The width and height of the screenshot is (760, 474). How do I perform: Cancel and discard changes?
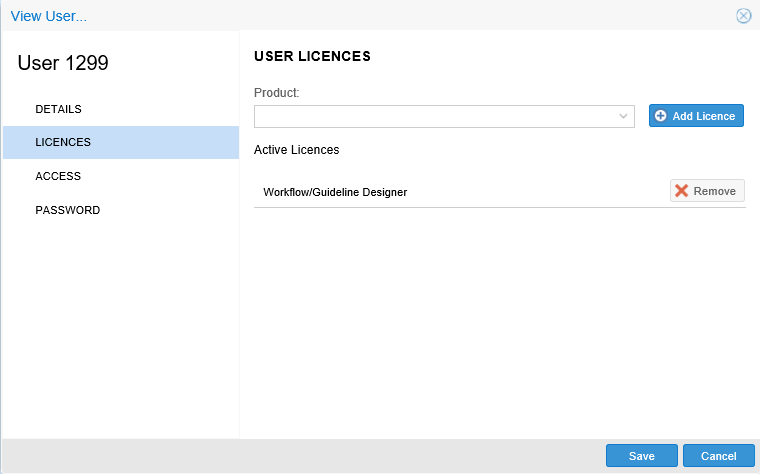tap(718, 456)
